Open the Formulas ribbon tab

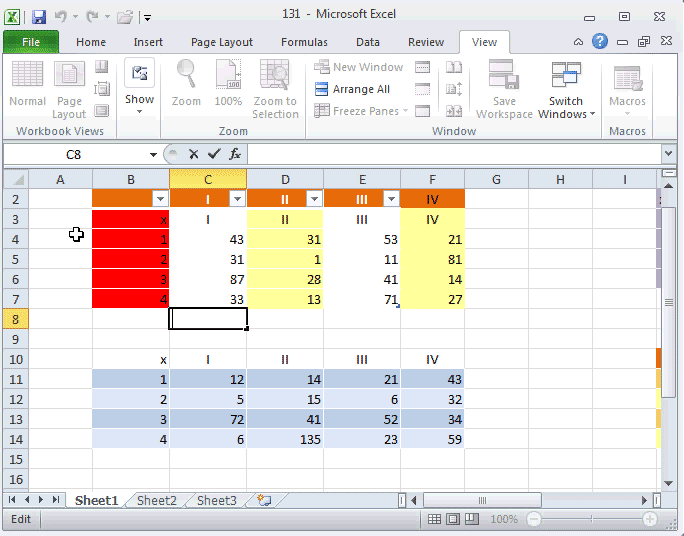(304, 42)
